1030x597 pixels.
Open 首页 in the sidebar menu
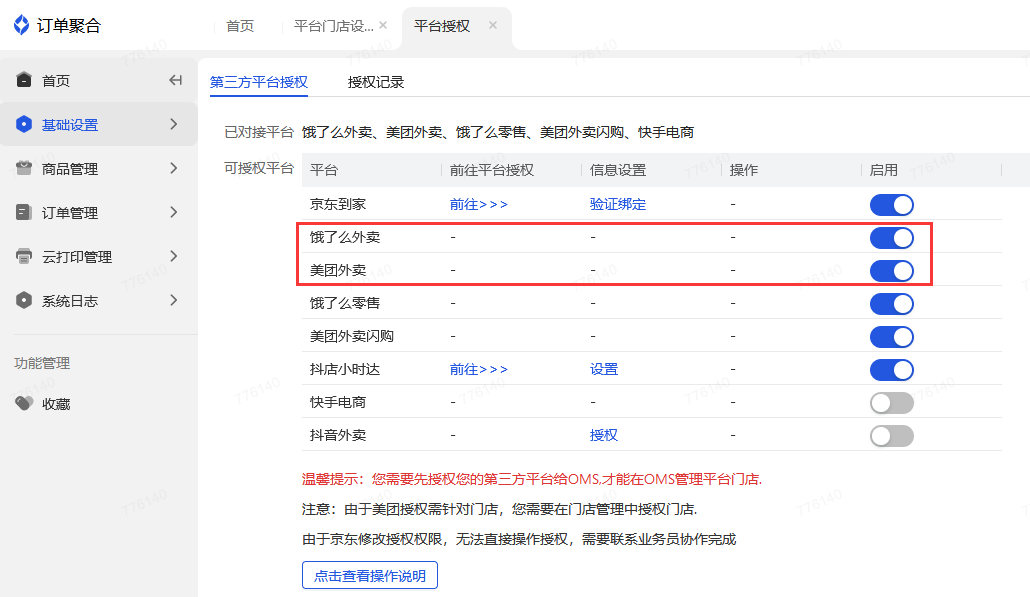56,81
